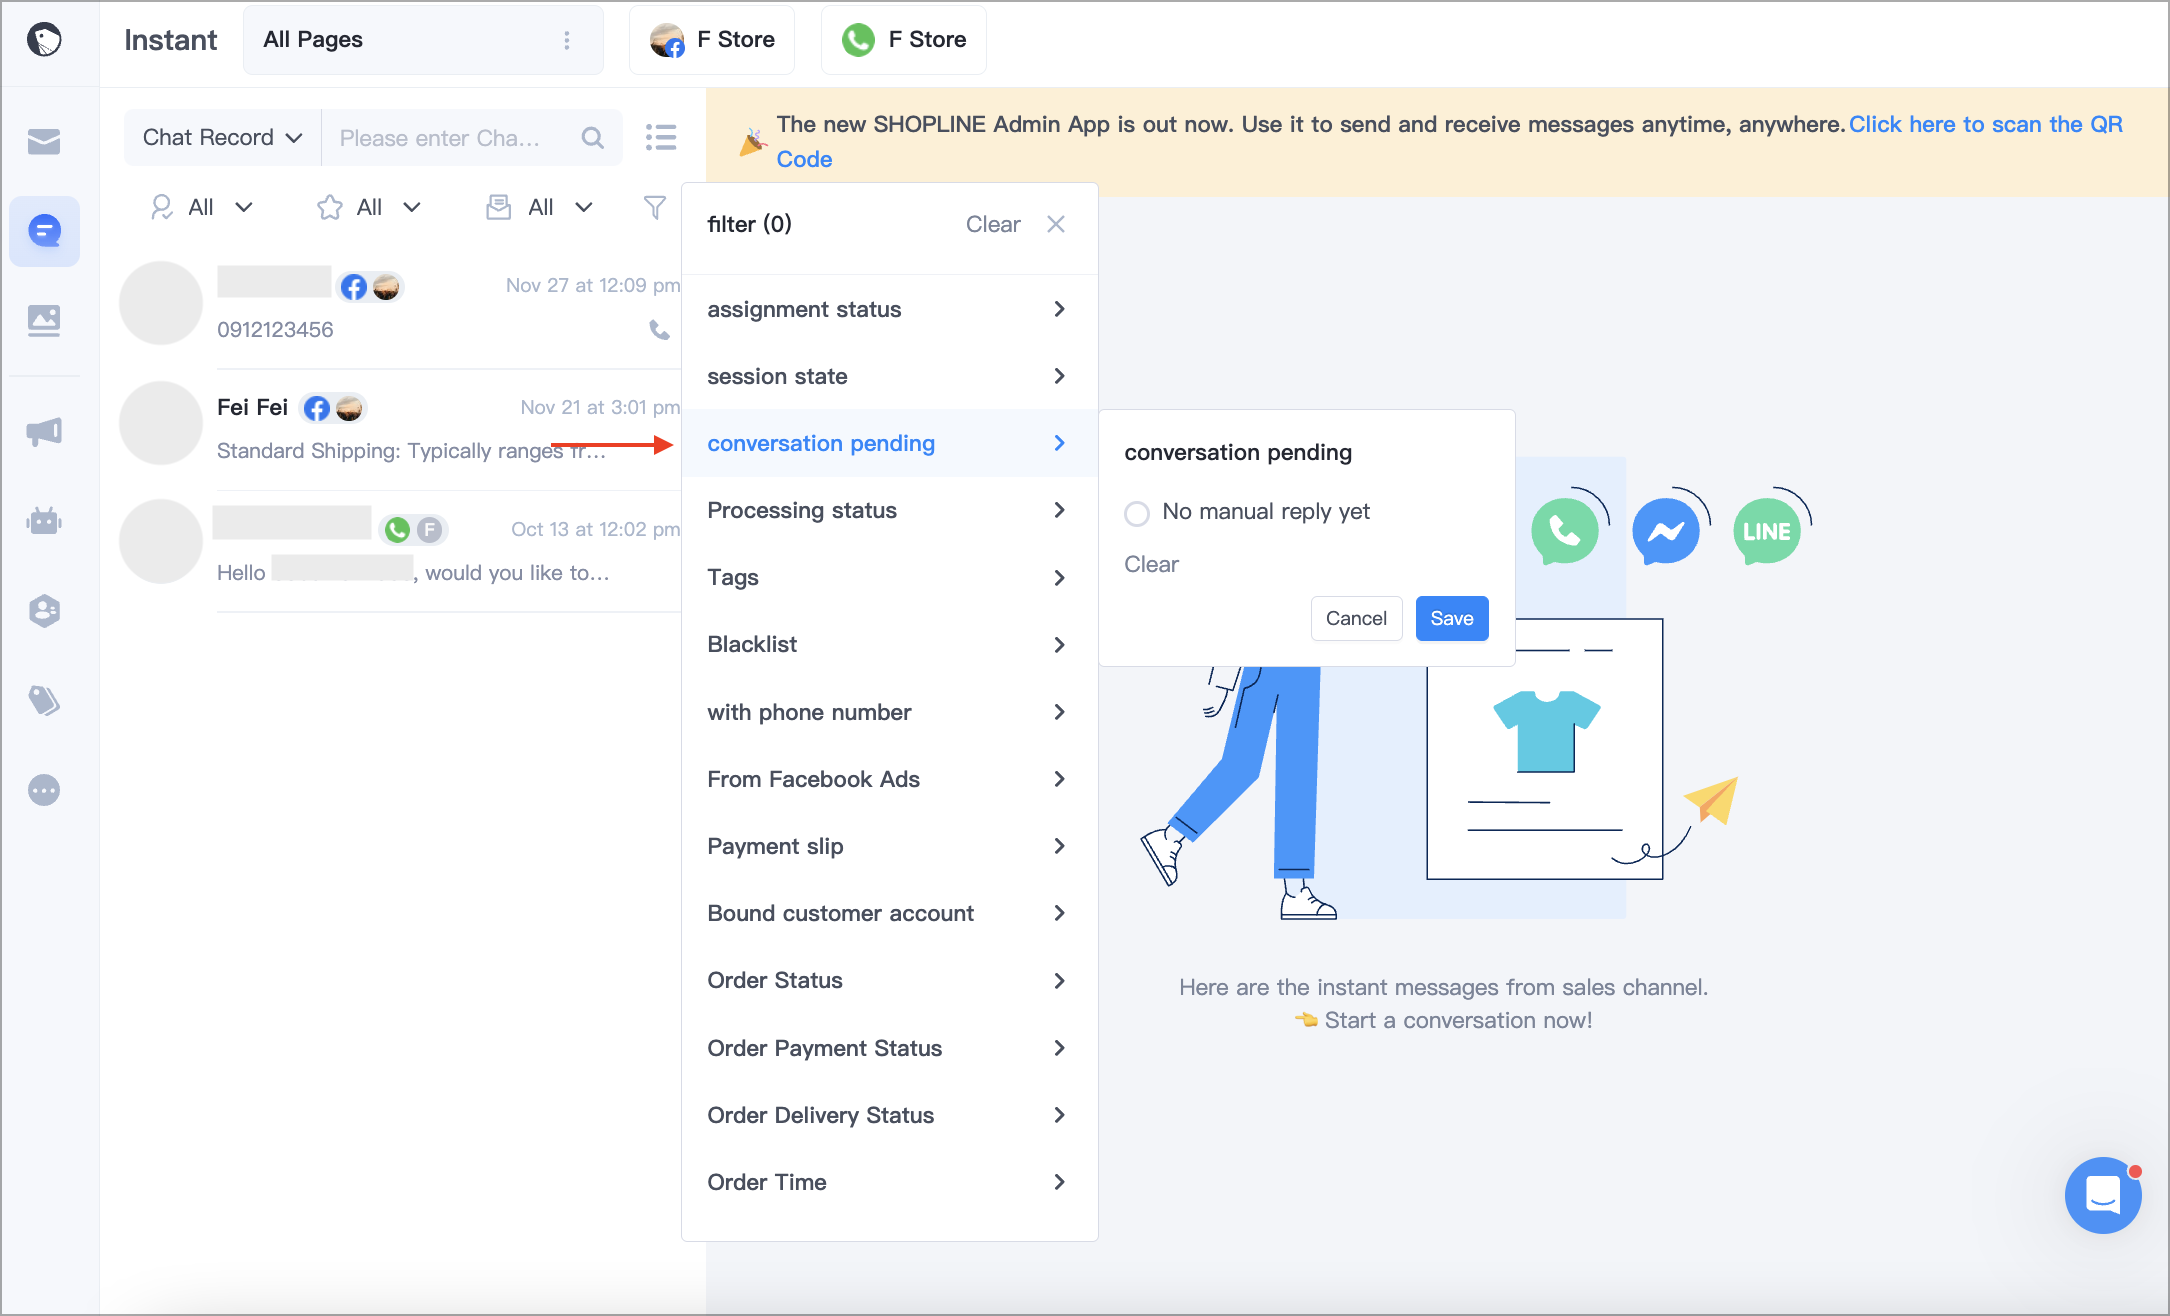Expand Order Delivery Status filter

pyautogui.click(x=889, y=1115)
